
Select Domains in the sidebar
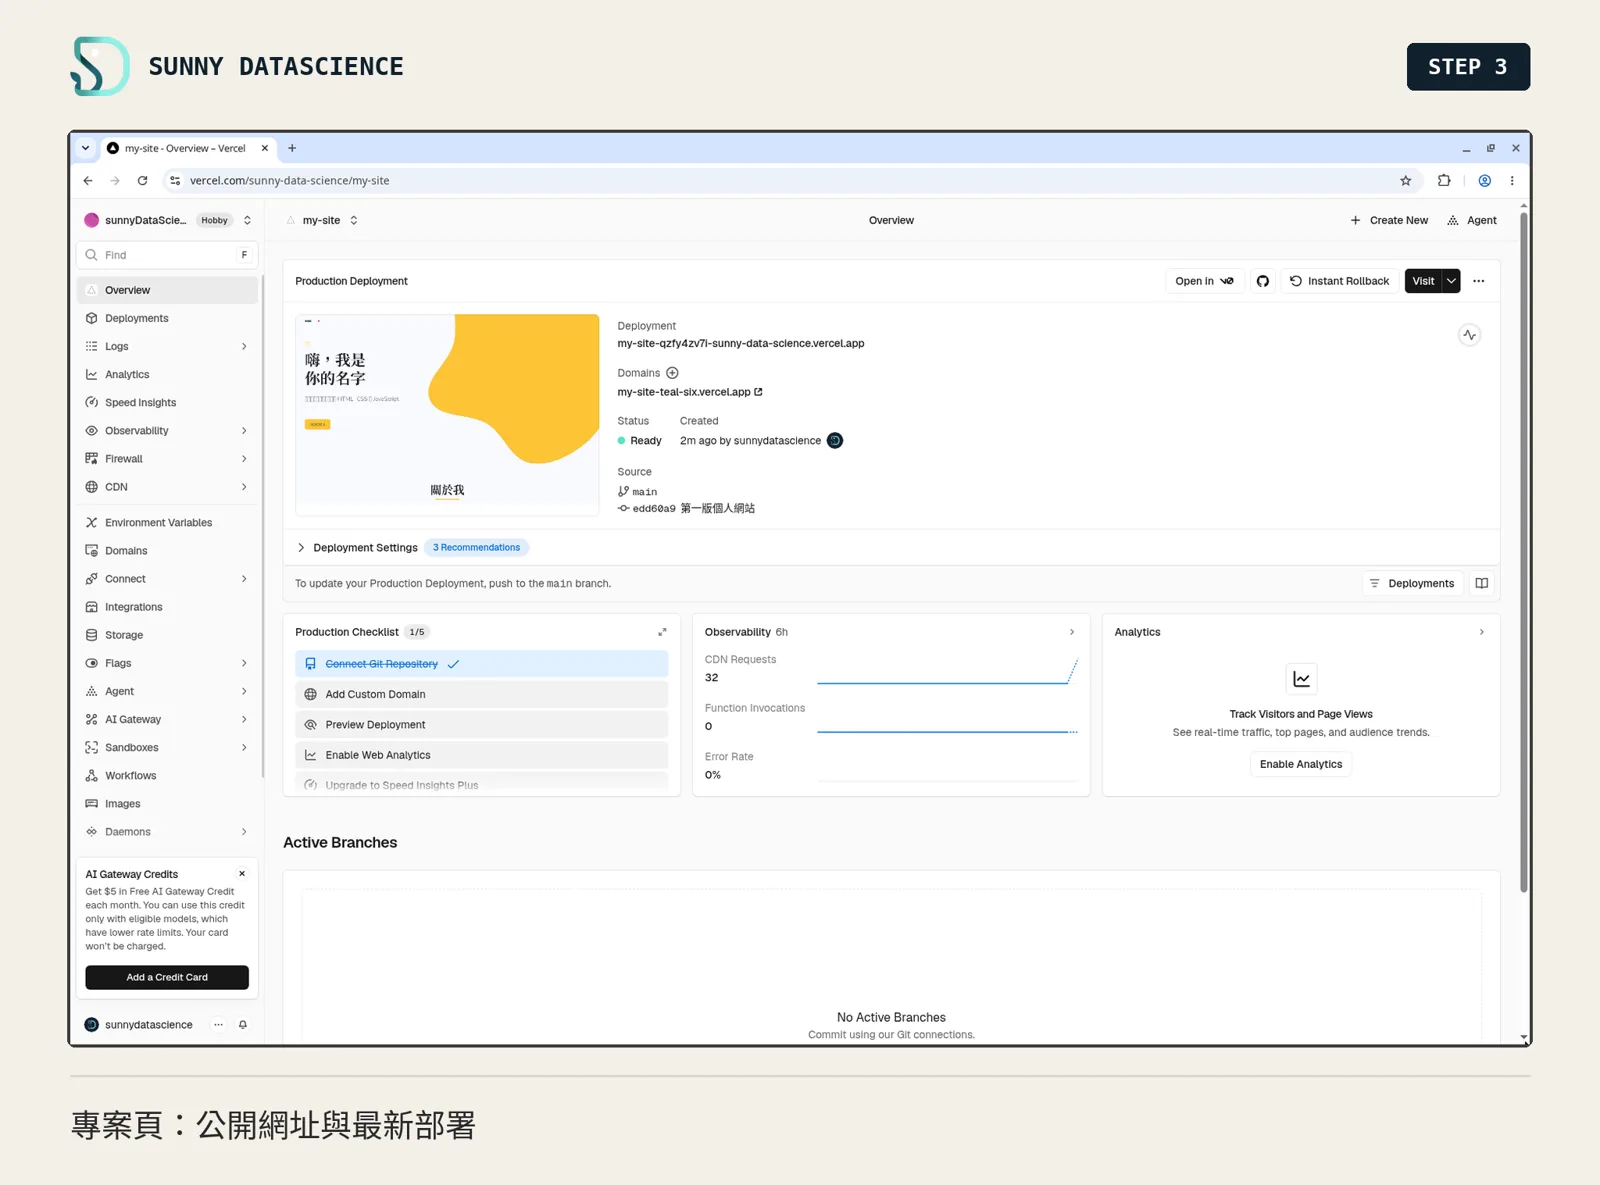tap(167, 551)
